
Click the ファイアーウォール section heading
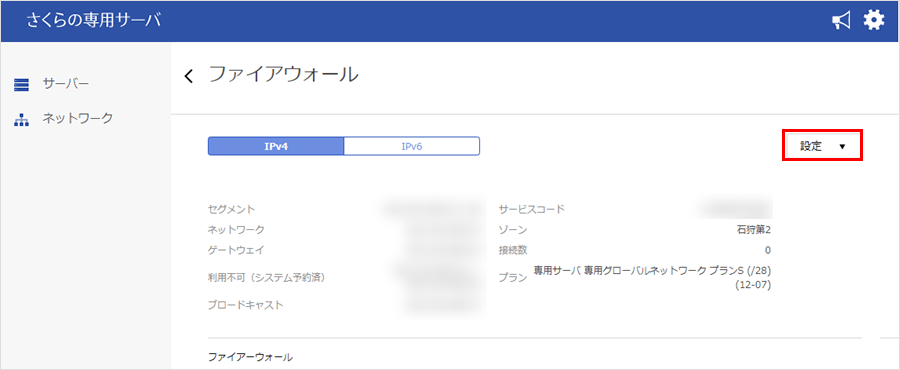coord(250,357)
